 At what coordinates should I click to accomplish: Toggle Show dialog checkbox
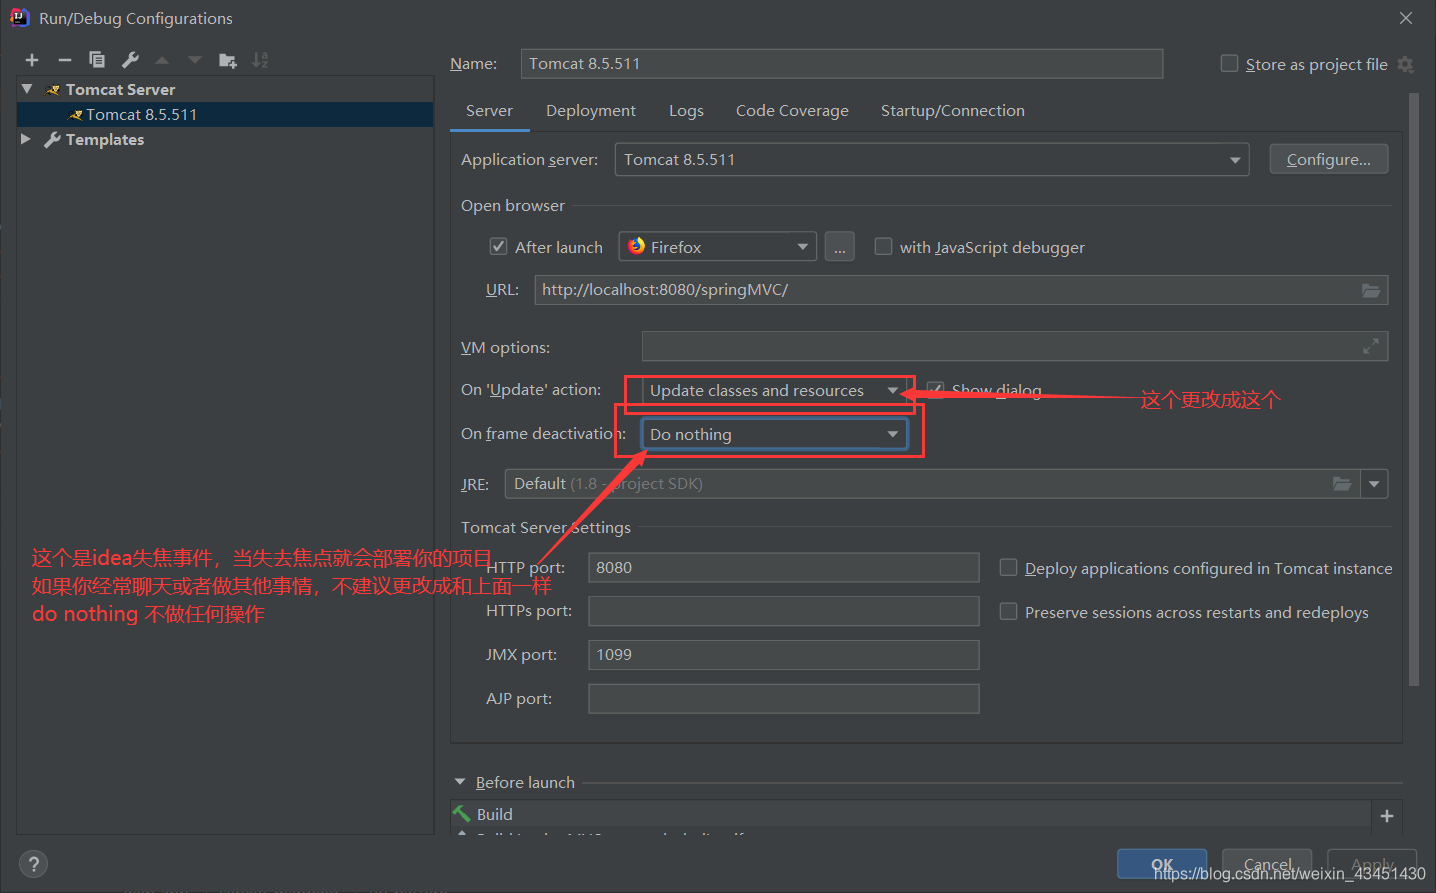point(935,389)
